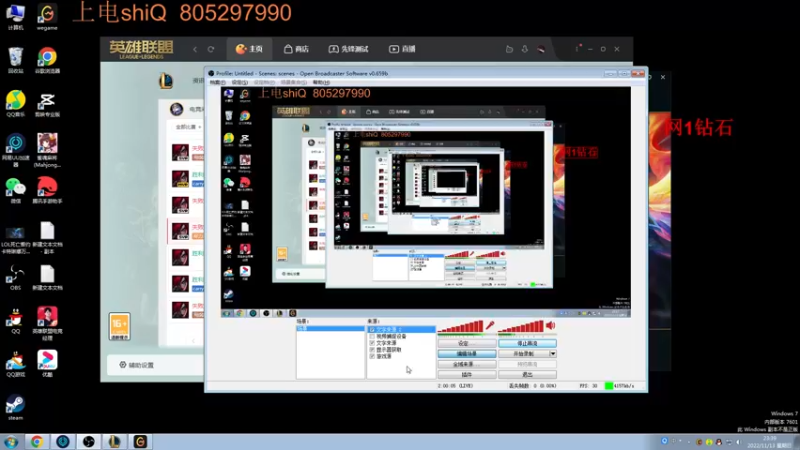Open the 剪映专业版 desktop shortcut
The width and height of the screenshot is (800, 450).
click(47, 104)
